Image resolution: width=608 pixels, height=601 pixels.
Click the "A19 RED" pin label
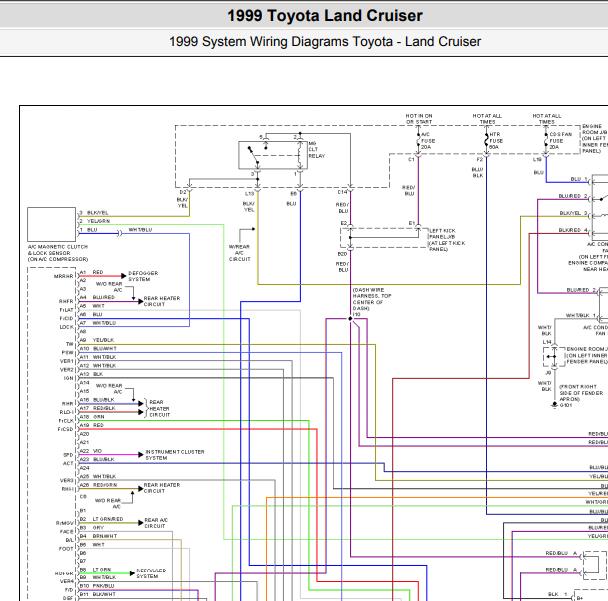tap(92, 425)
